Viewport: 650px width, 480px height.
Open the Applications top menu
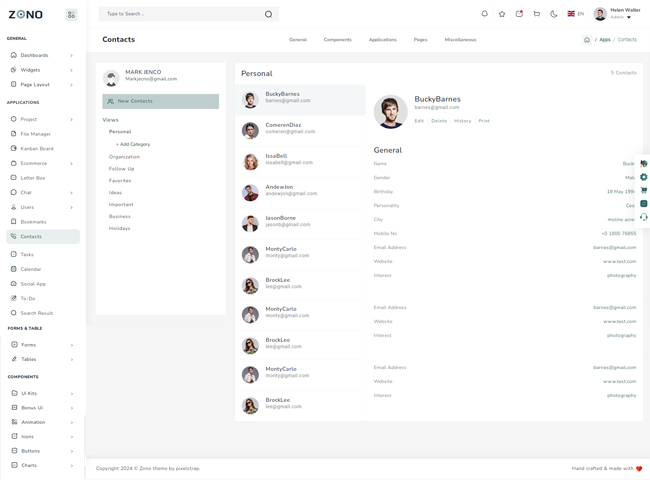[382, 40]
